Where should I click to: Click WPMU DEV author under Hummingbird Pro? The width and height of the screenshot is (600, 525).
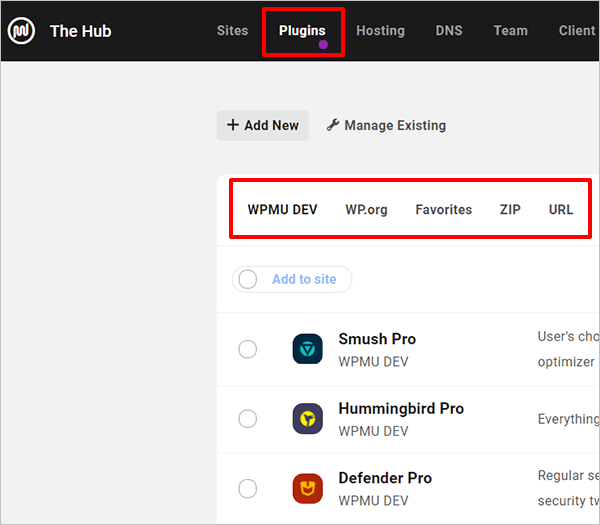click(373, 431)
